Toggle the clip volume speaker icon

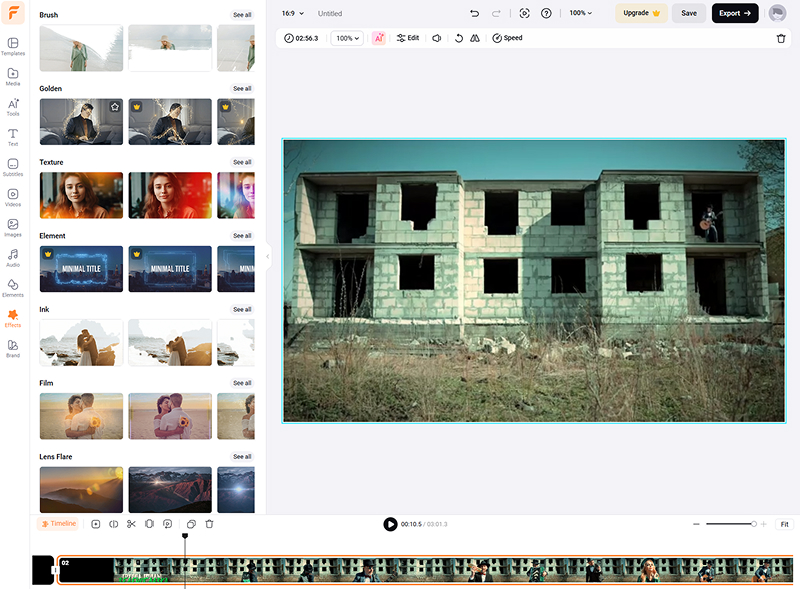tap(437, 38)
